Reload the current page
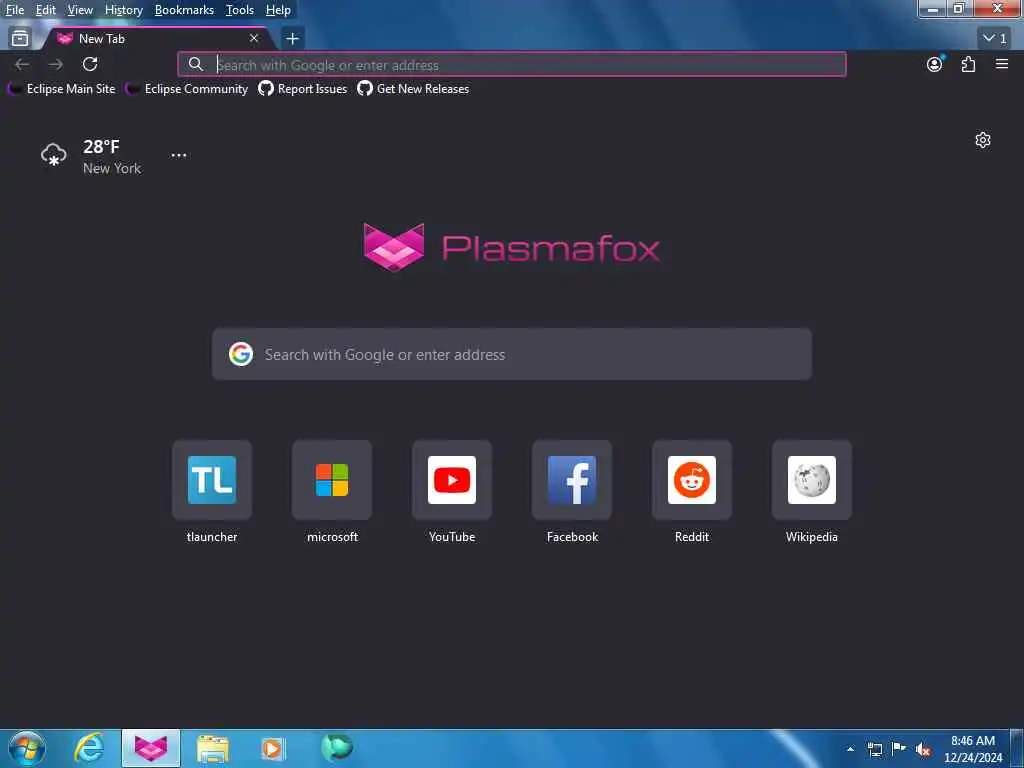The height and width of the screenshot is (768, 1024). (90, 64)
